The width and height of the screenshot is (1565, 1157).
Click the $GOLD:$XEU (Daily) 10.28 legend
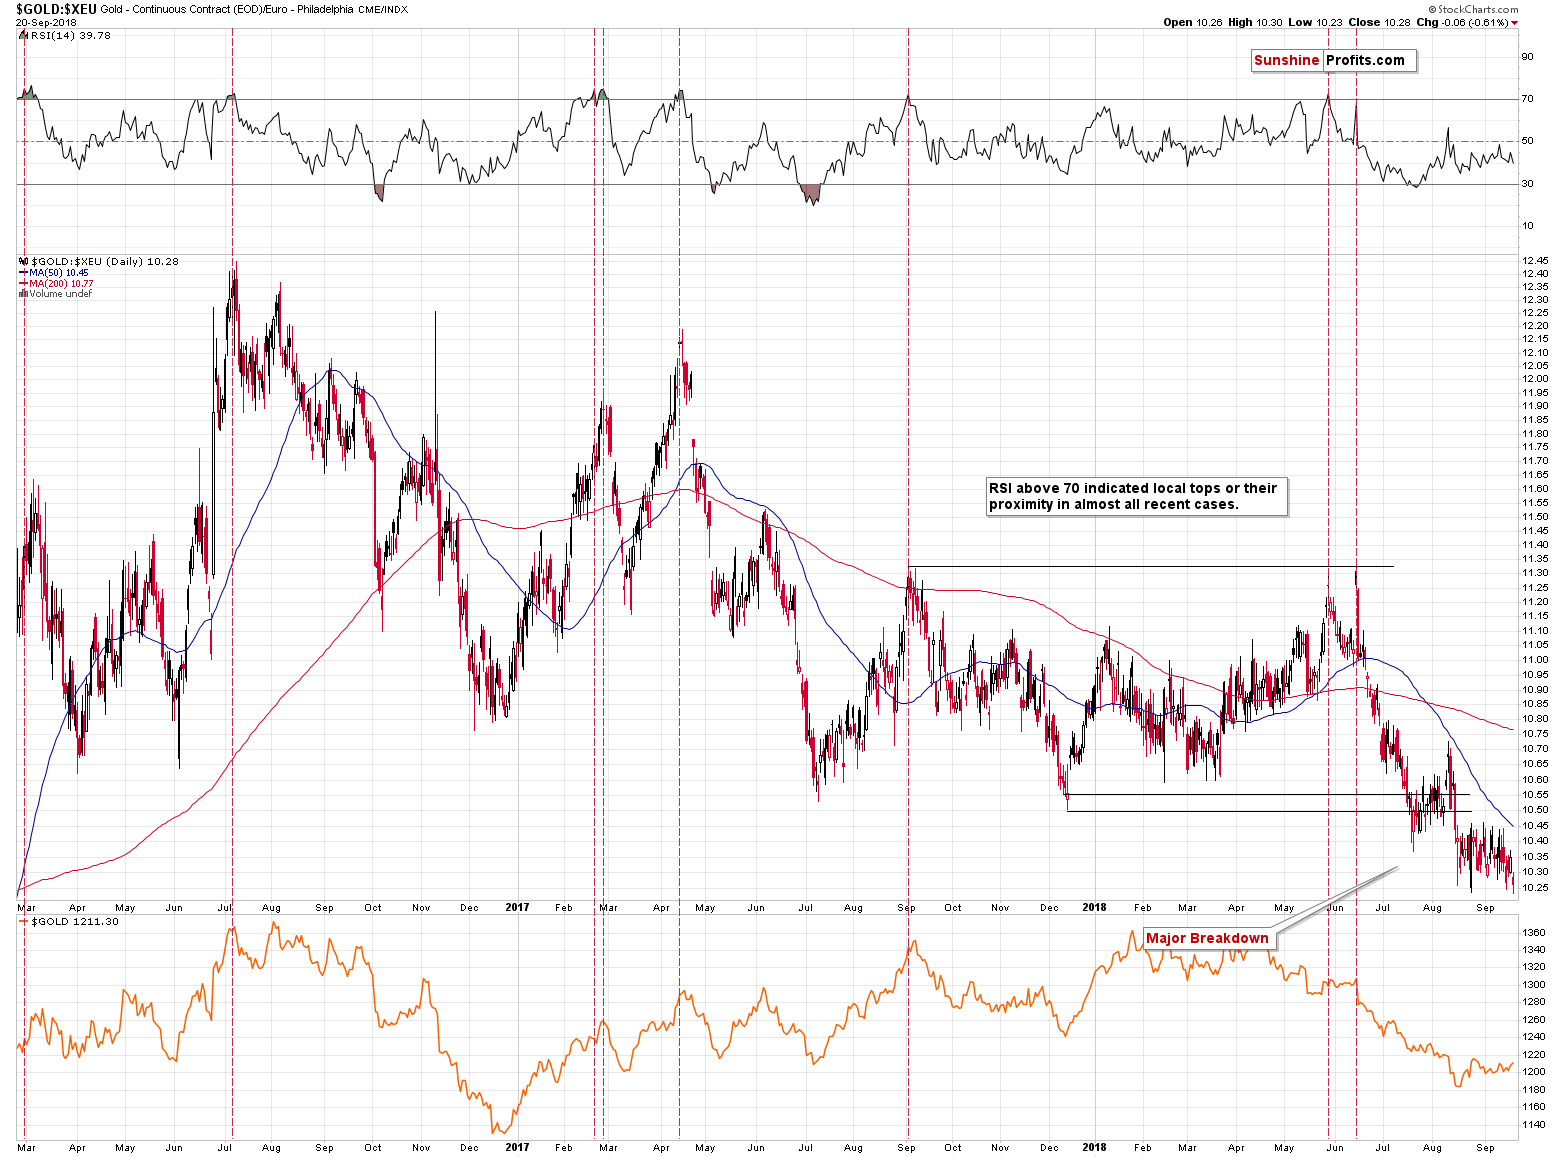(x=104, y=261)
